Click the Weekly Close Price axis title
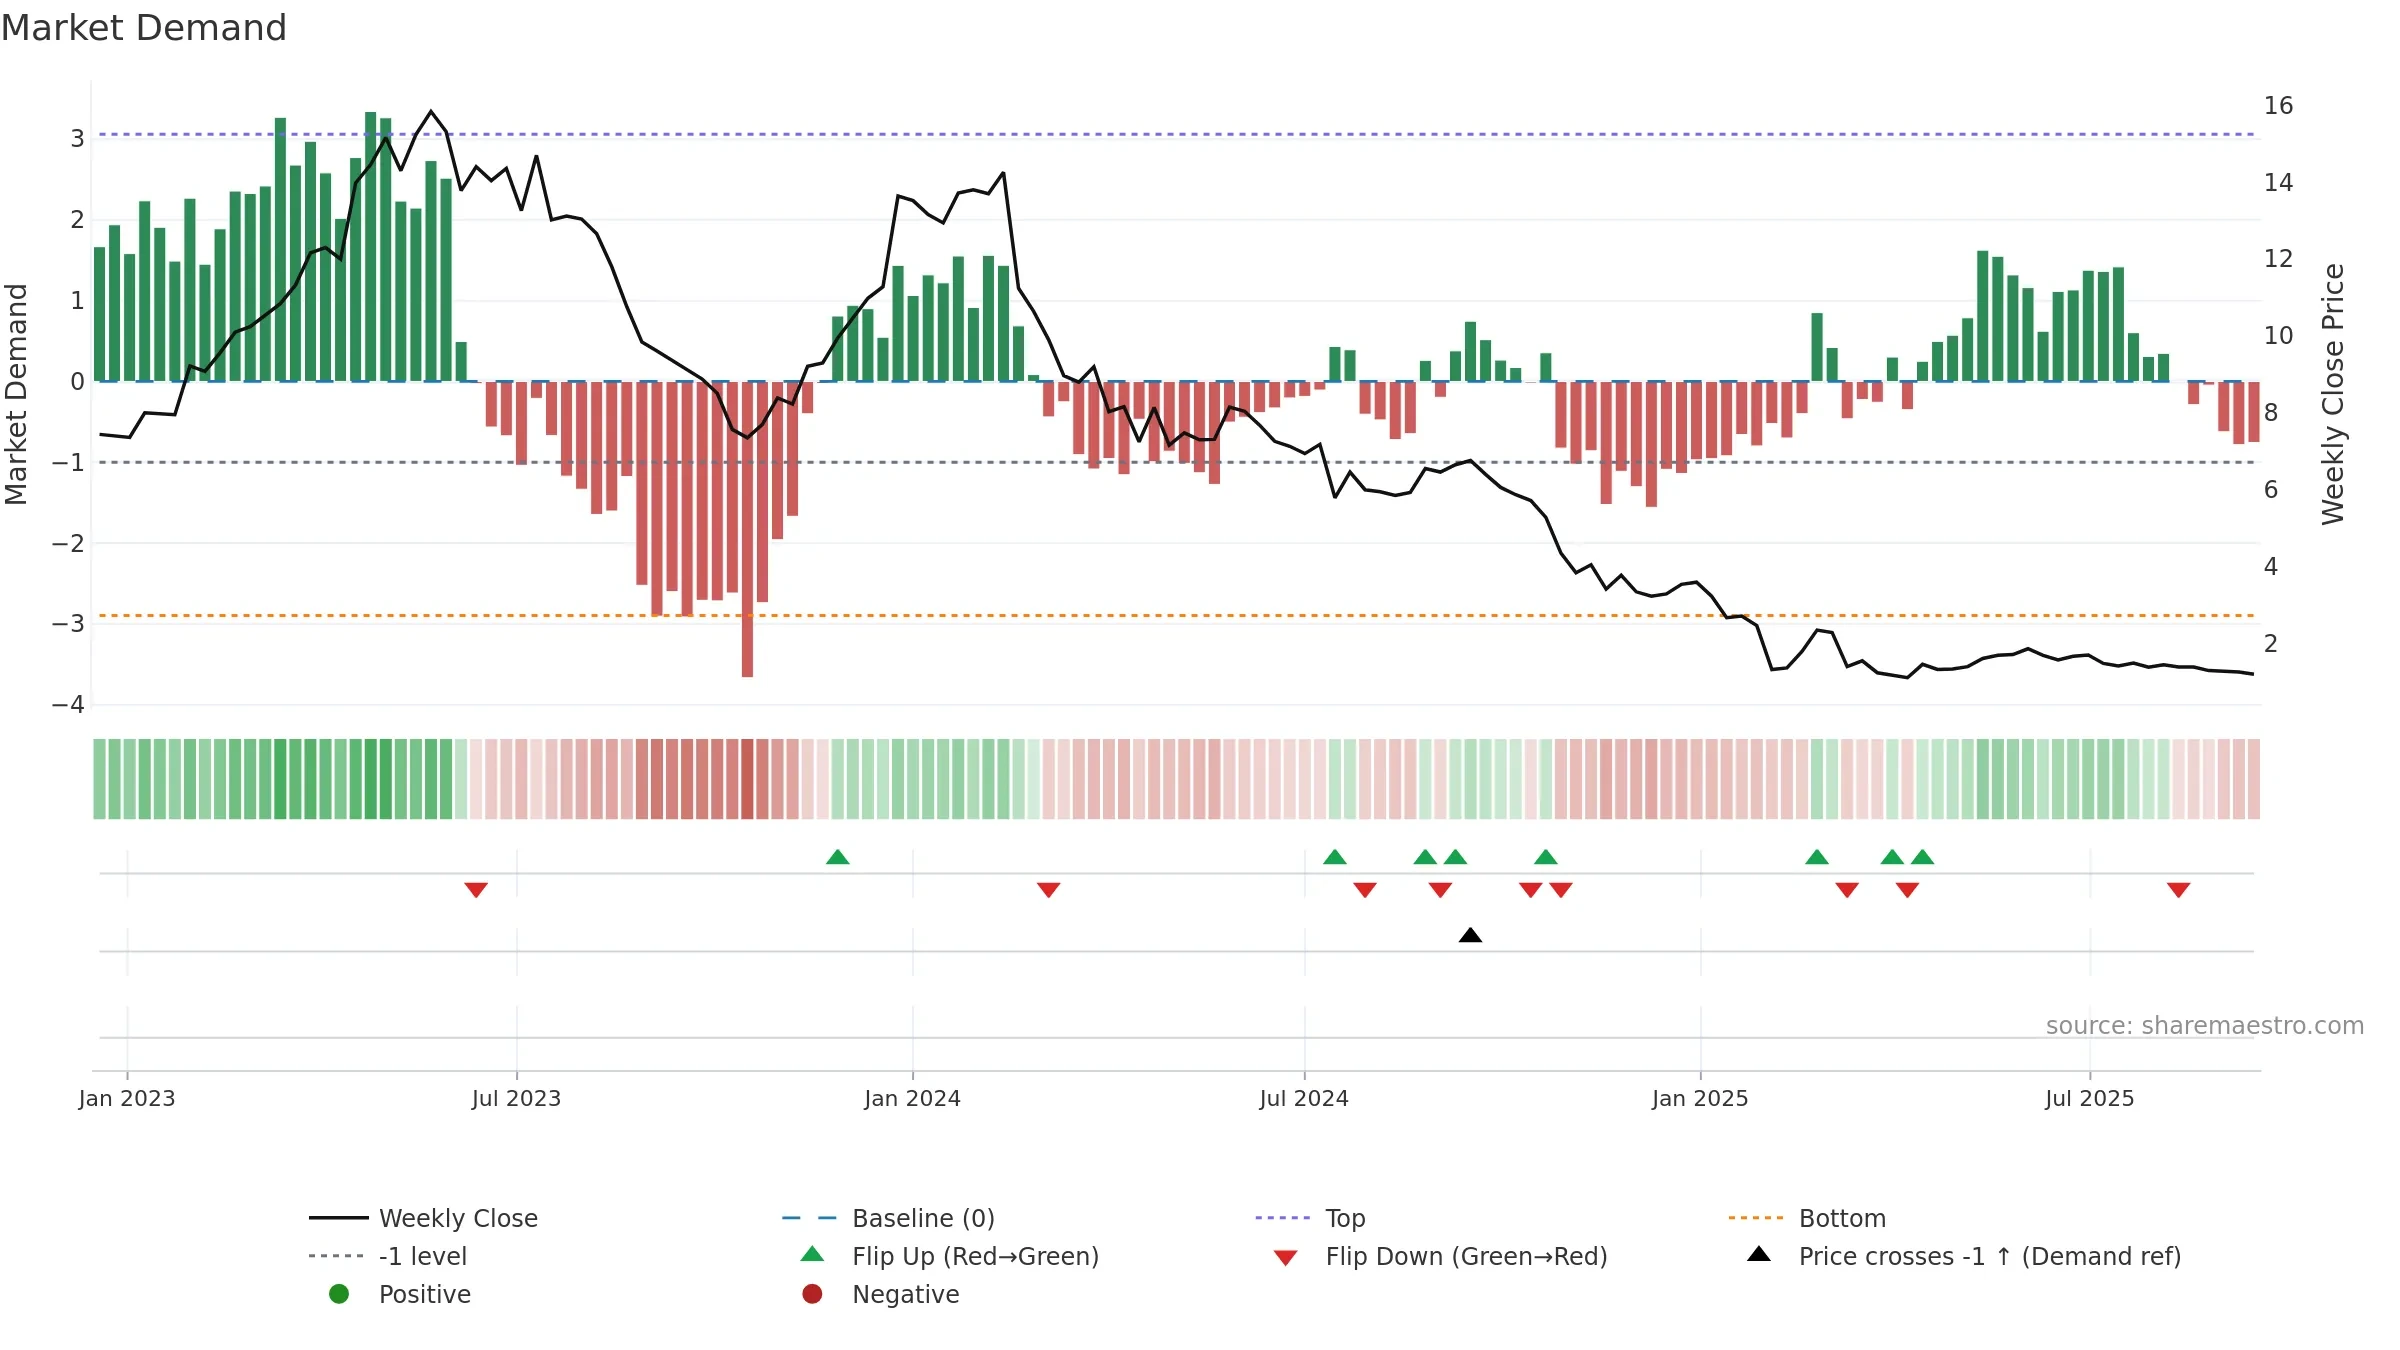 point(2333,394)
